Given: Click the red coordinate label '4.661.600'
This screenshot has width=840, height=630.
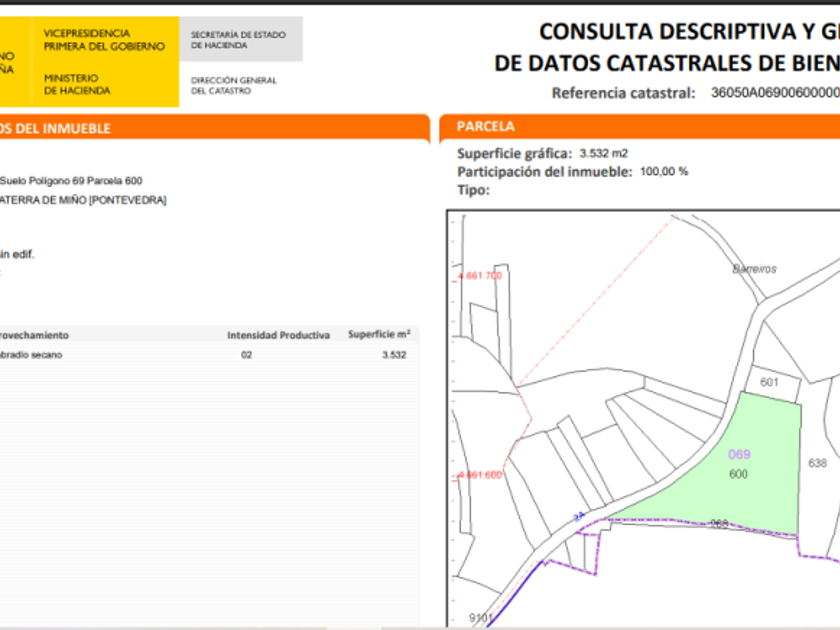Looking at the screenshot, I should coord(479,475).
